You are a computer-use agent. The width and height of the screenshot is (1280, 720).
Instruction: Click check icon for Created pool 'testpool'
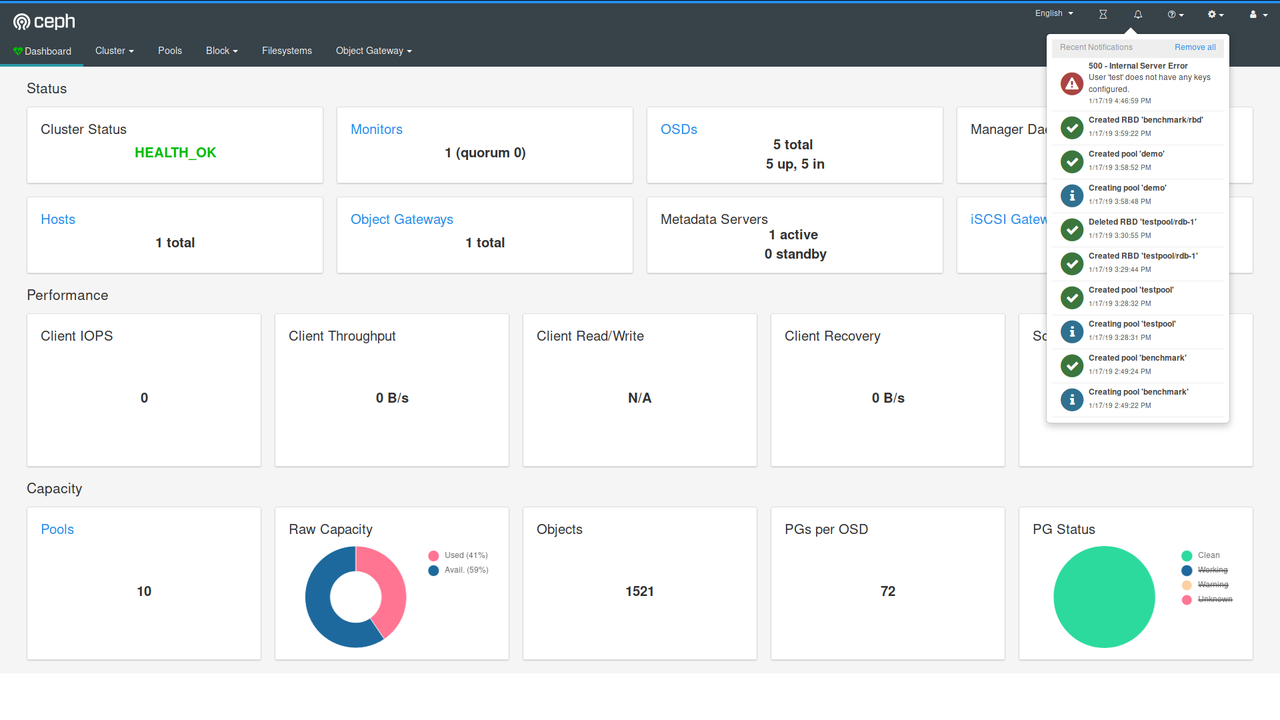pyautogui.click(x=1072, y=297)
